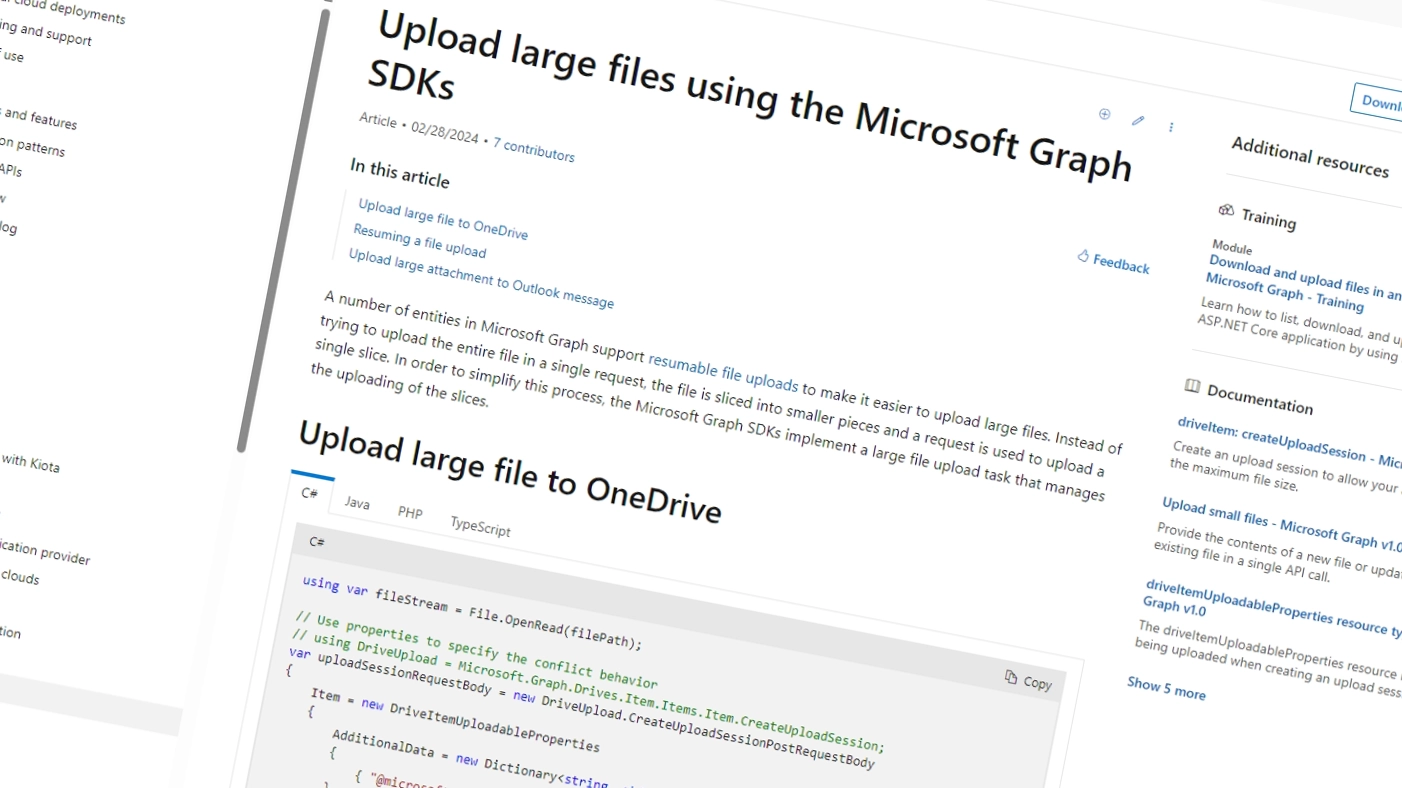This screenshot has width=1402, height=788.
Task: Click the add-to-collections plus icon
Action: point(1104,114)
